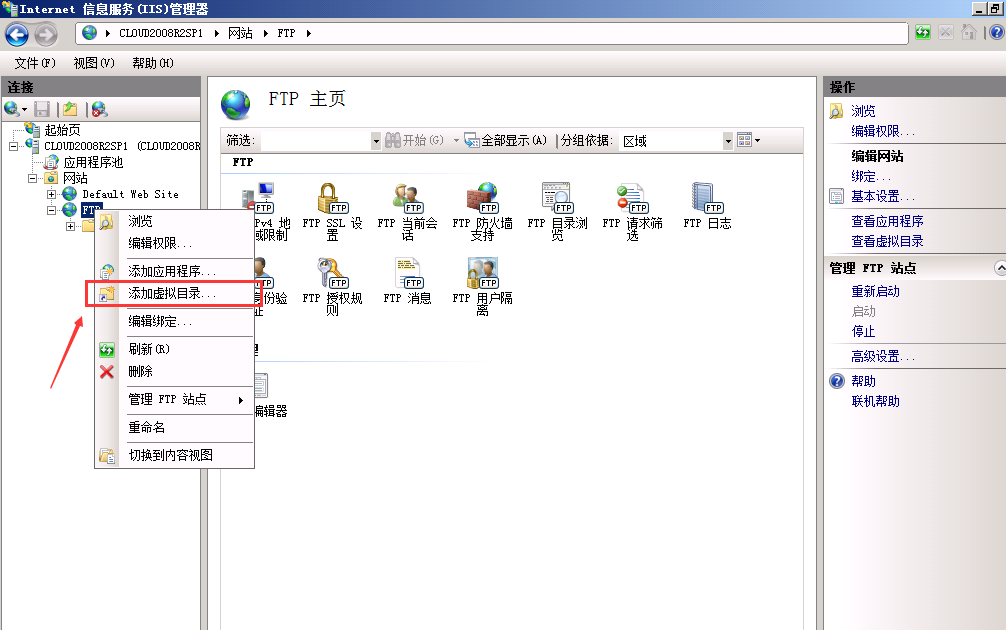Click the 网站 segment in address bar
This screenshot has height=630, width=1006.
point(241,33)
